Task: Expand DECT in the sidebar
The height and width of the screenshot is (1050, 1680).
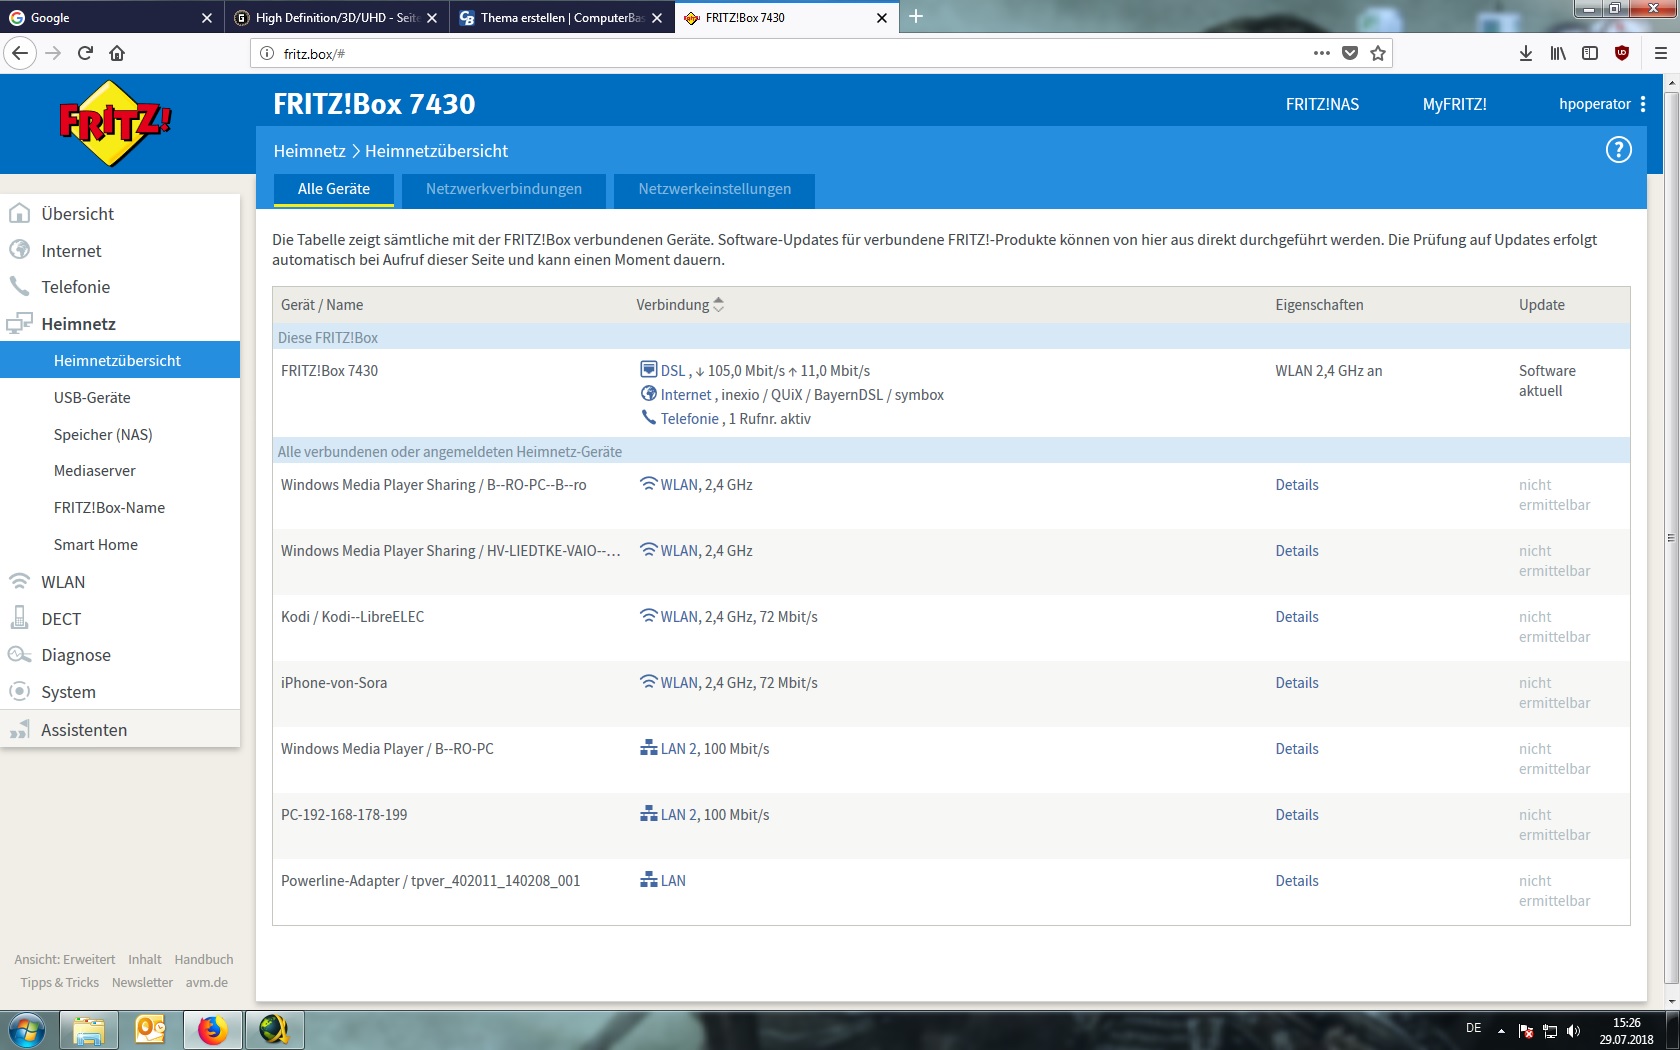Action: click(x=120, y=619)
